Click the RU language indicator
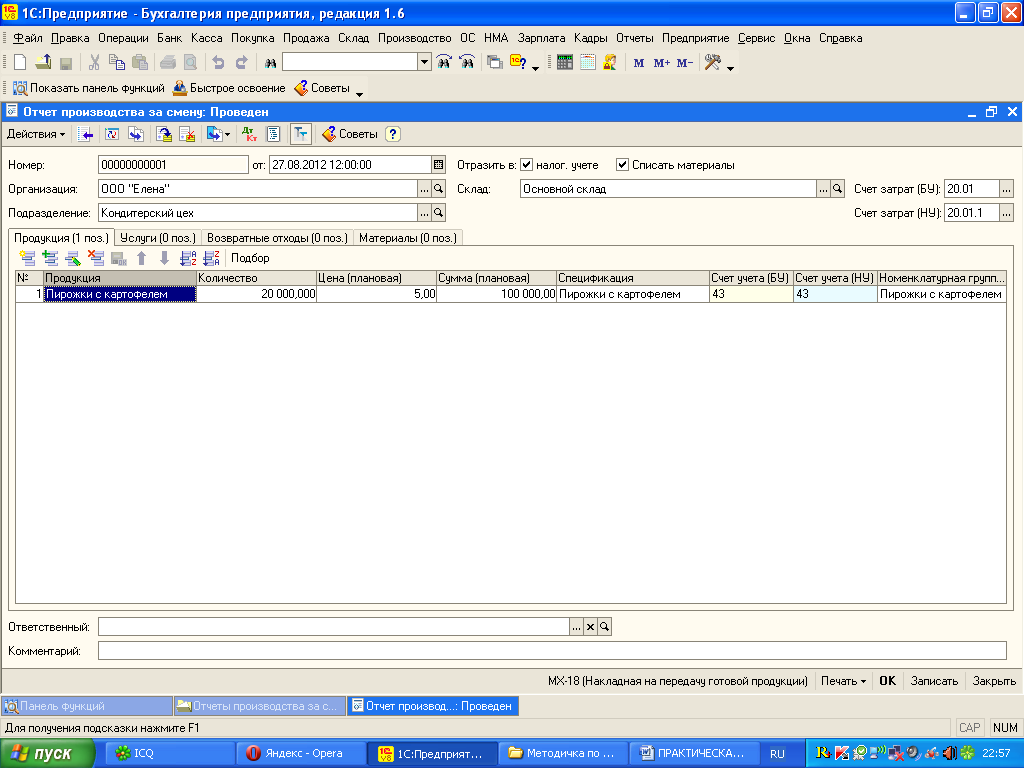 [777, 754]
